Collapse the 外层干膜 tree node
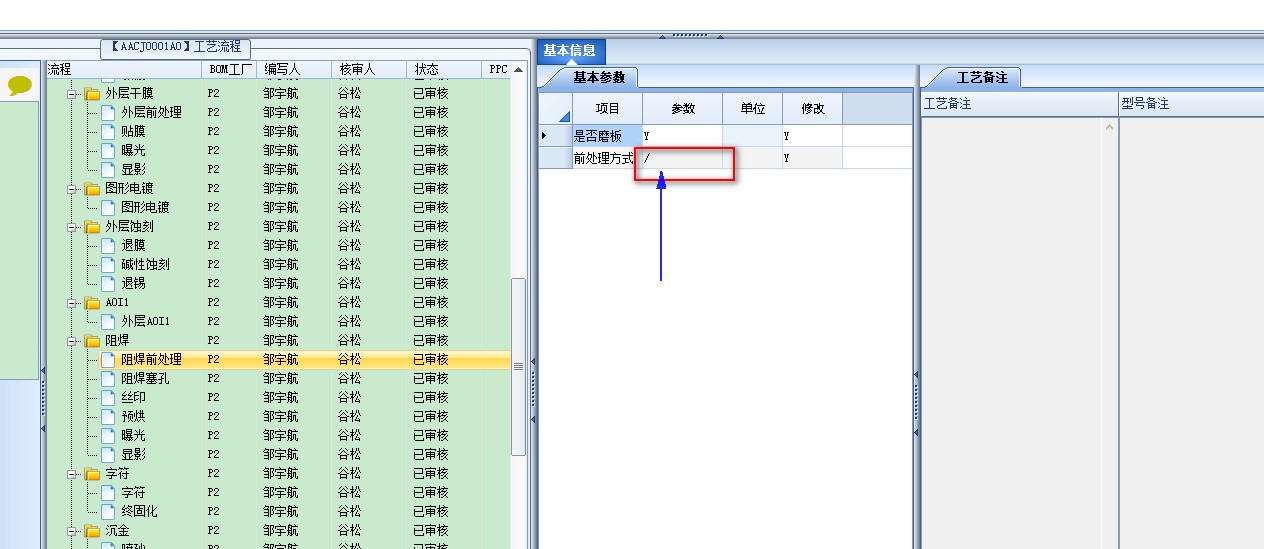The height and width of the screenshot is (549, 1264). 72,93
